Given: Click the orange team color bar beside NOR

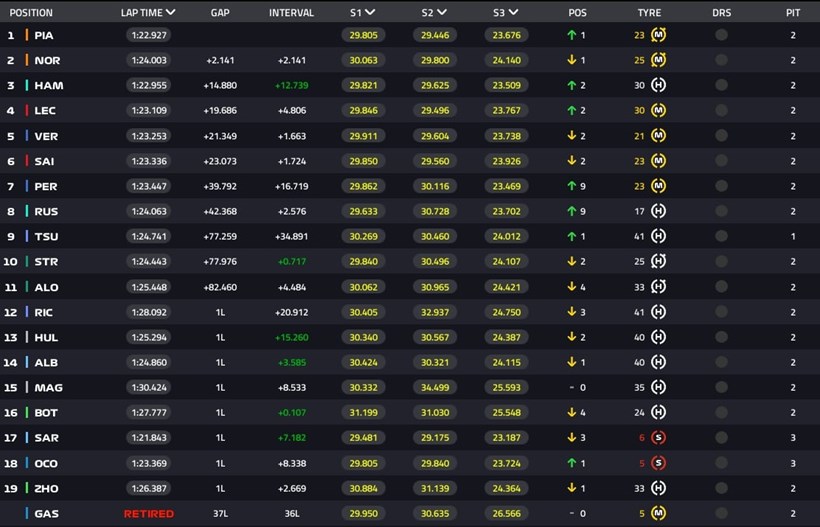Looking at the screenshot, I should [x=27, y=60].
